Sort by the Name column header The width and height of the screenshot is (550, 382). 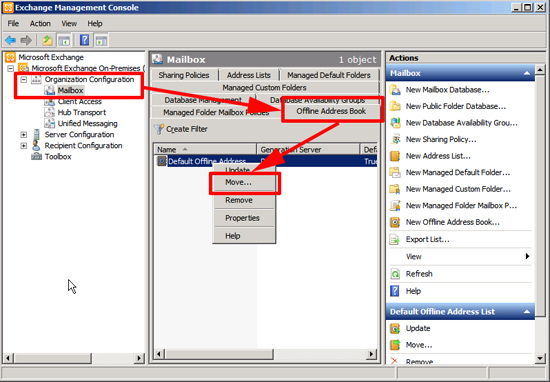(205, 149)
